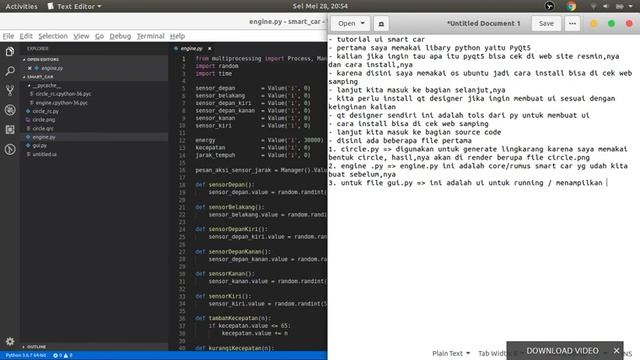Open the network indicator in system tray
The image size is (640, 360).
click(x=593, y=6)
